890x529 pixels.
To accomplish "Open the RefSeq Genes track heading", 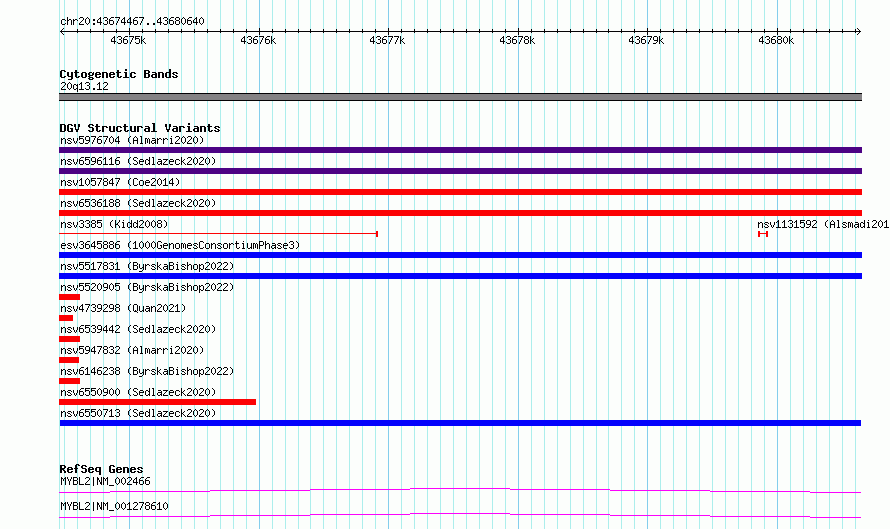I will point(101,469).
